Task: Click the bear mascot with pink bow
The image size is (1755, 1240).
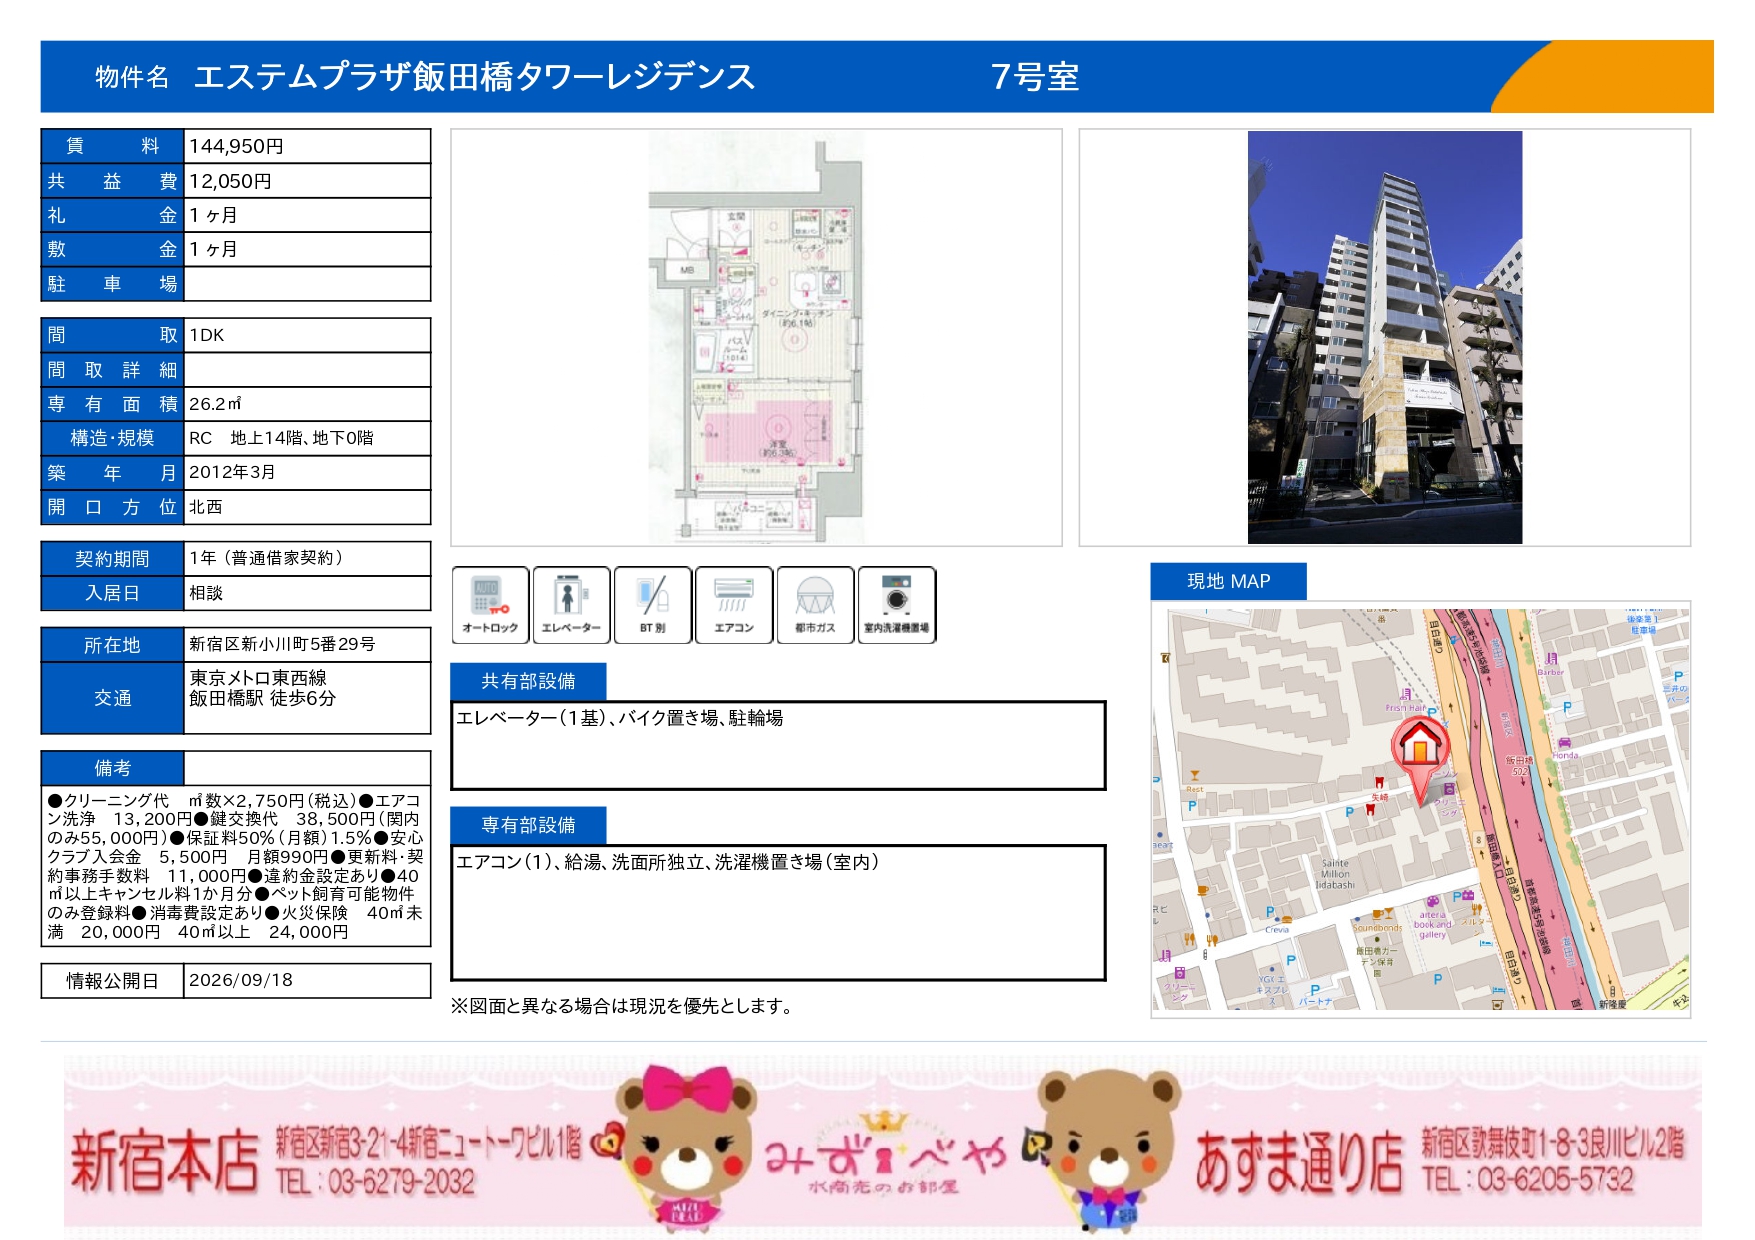Action: [686, 1146]
